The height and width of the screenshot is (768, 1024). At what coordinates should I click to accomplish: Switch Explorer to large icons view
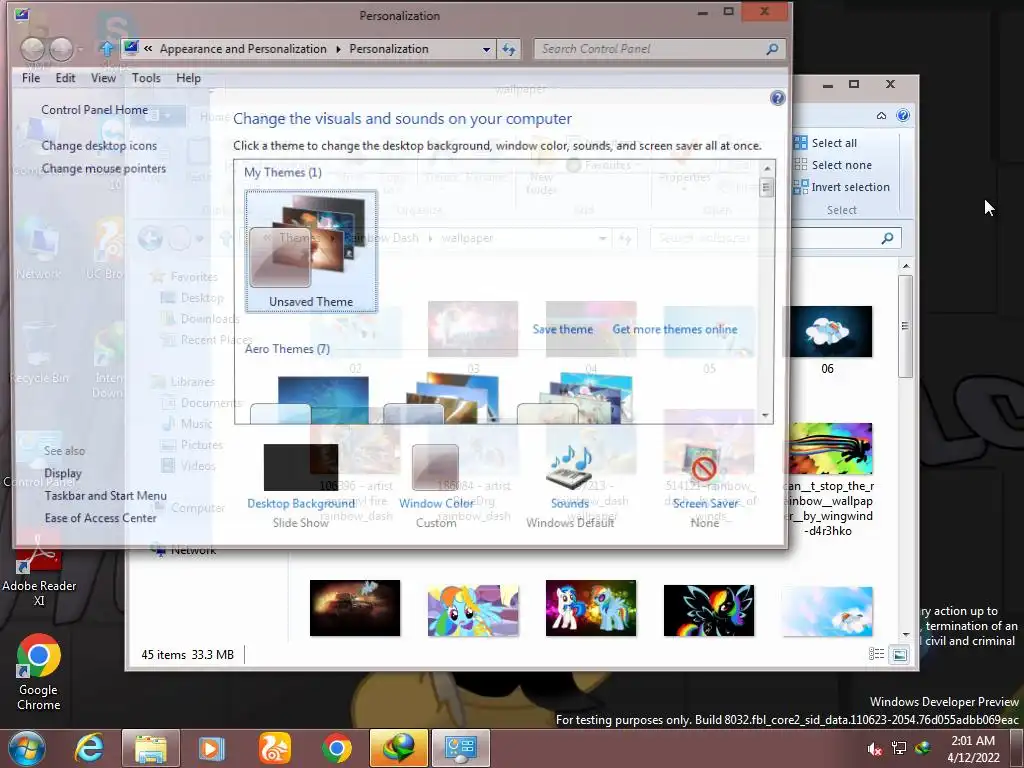pos(900,654)
